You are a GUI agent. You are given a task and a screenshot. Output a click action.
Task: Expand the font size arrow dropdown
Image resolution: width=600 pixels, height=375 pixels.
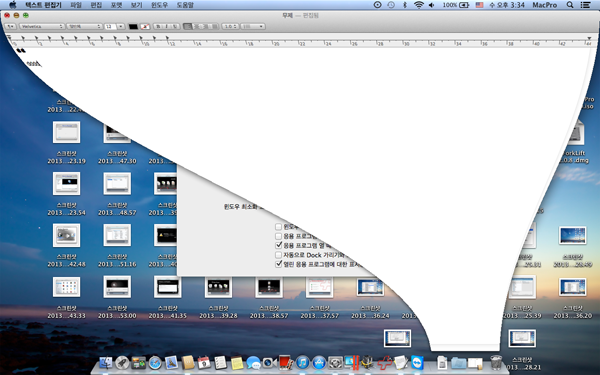121,26
